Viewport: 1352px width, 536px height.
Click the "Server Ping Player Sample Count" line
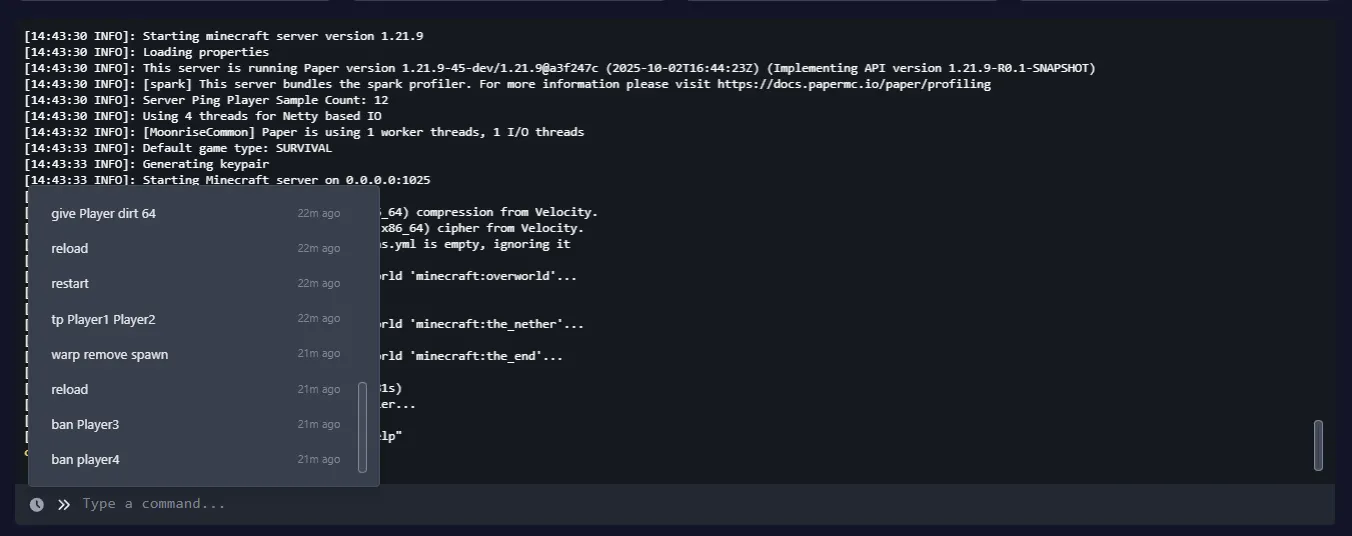(x=265, y=100)
